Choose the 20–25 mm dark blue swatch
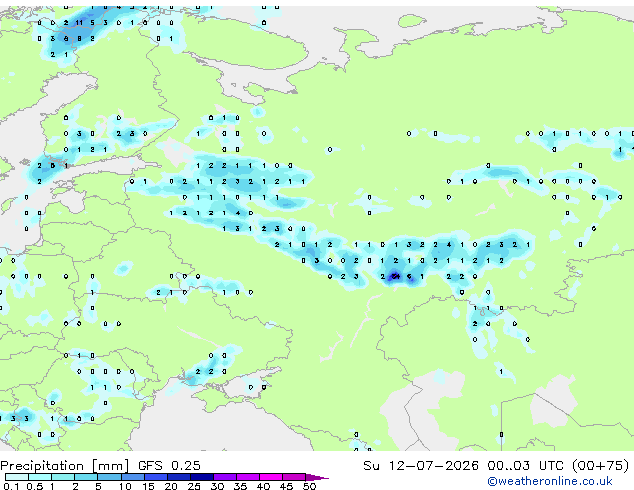 pos(178,477)
